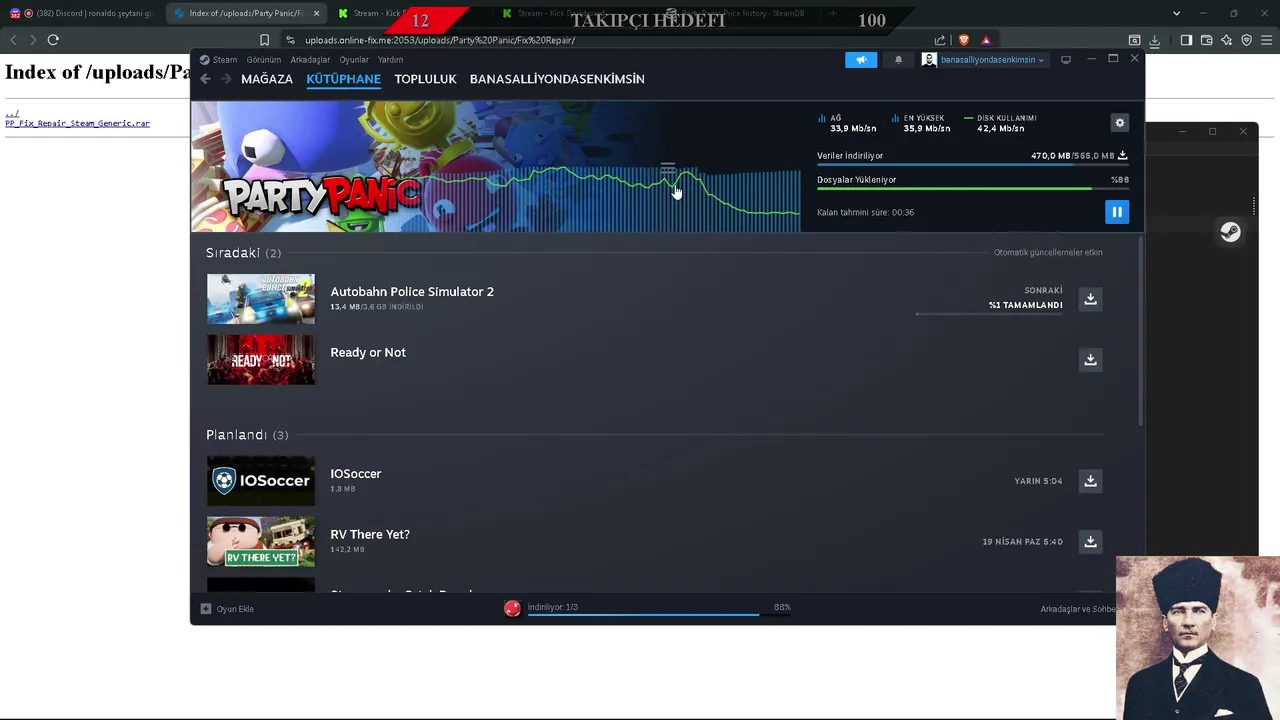Click Brave VPN shield icon in toolbar
The height and width of the screenshot is (720, 1280).
click(x=1246, y=40)
